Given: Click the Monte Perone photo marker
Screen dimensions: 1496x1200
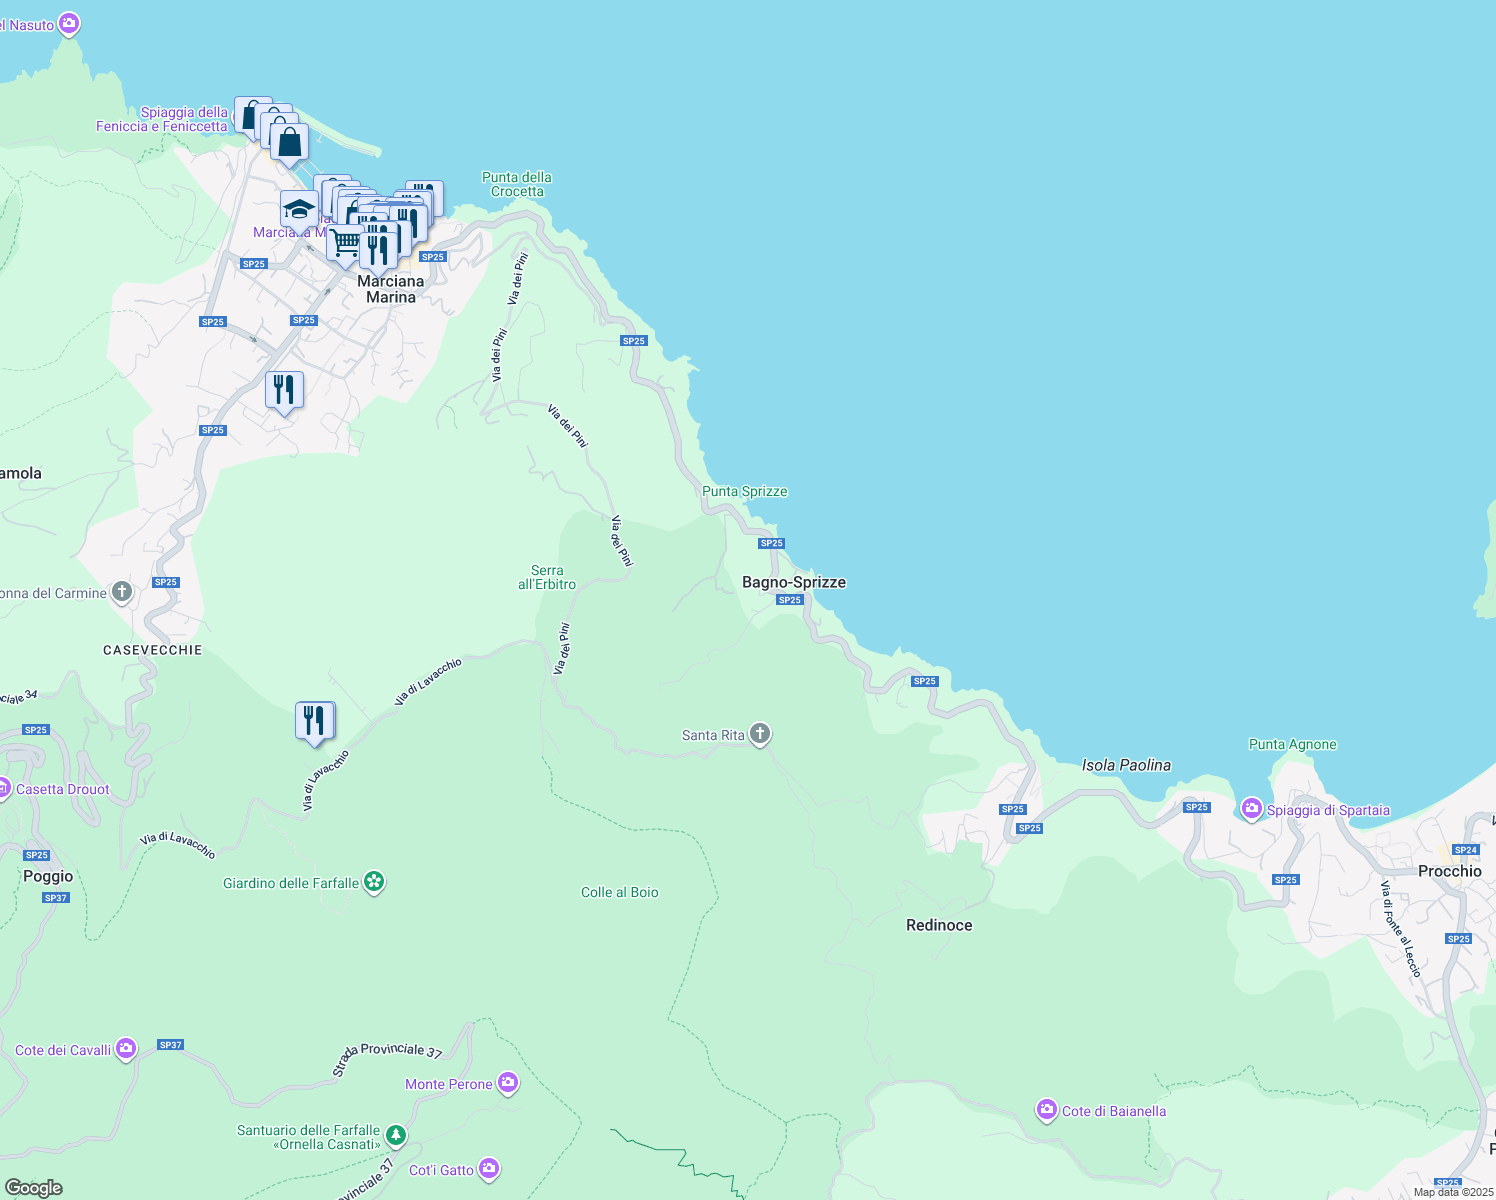Looking at the screenshot, I should click(508, 1081).
